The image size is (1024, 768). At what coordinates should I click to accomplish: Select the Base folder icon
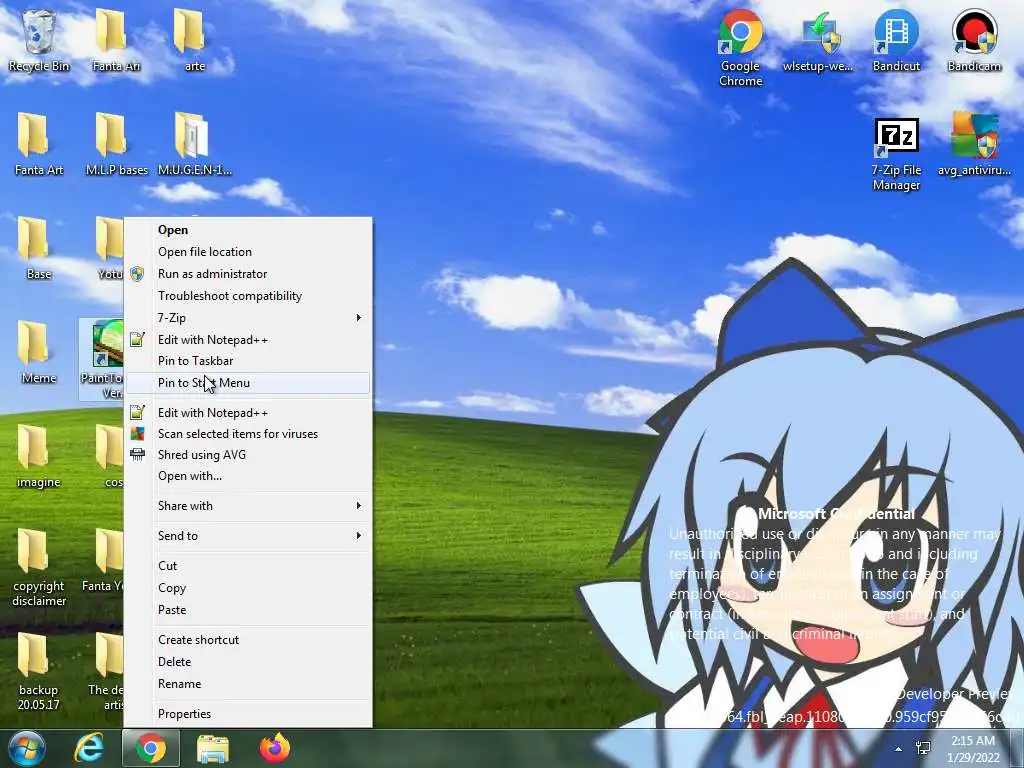[39, 248]
